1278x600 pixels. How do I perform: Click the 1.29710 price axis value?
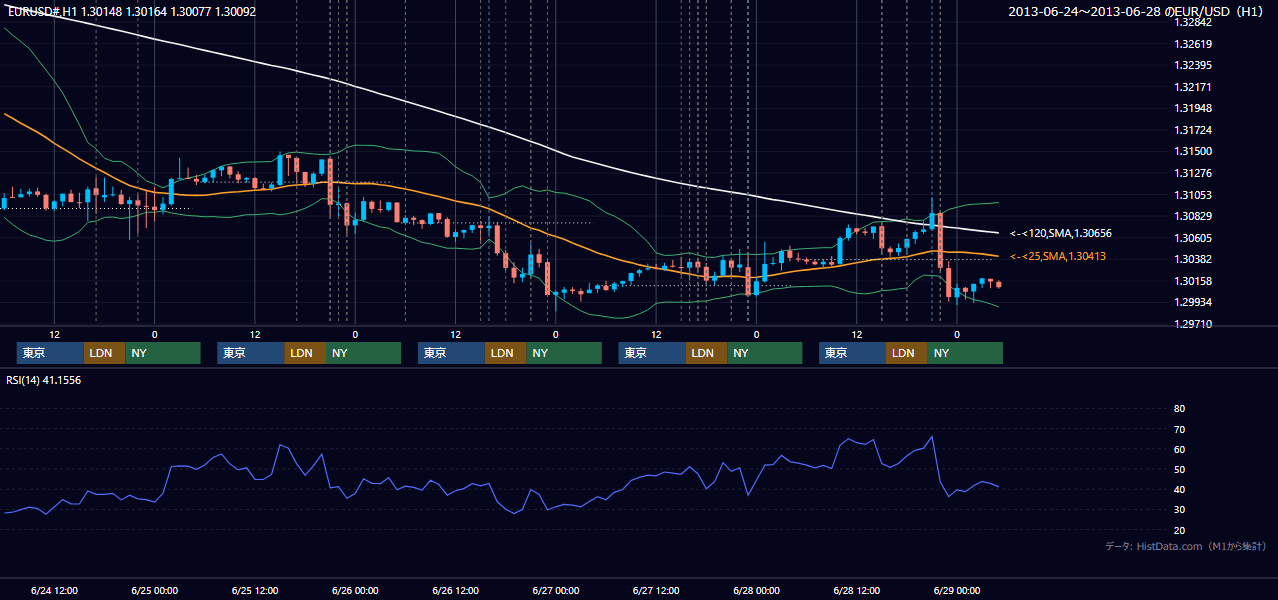tap(1194, 324)
